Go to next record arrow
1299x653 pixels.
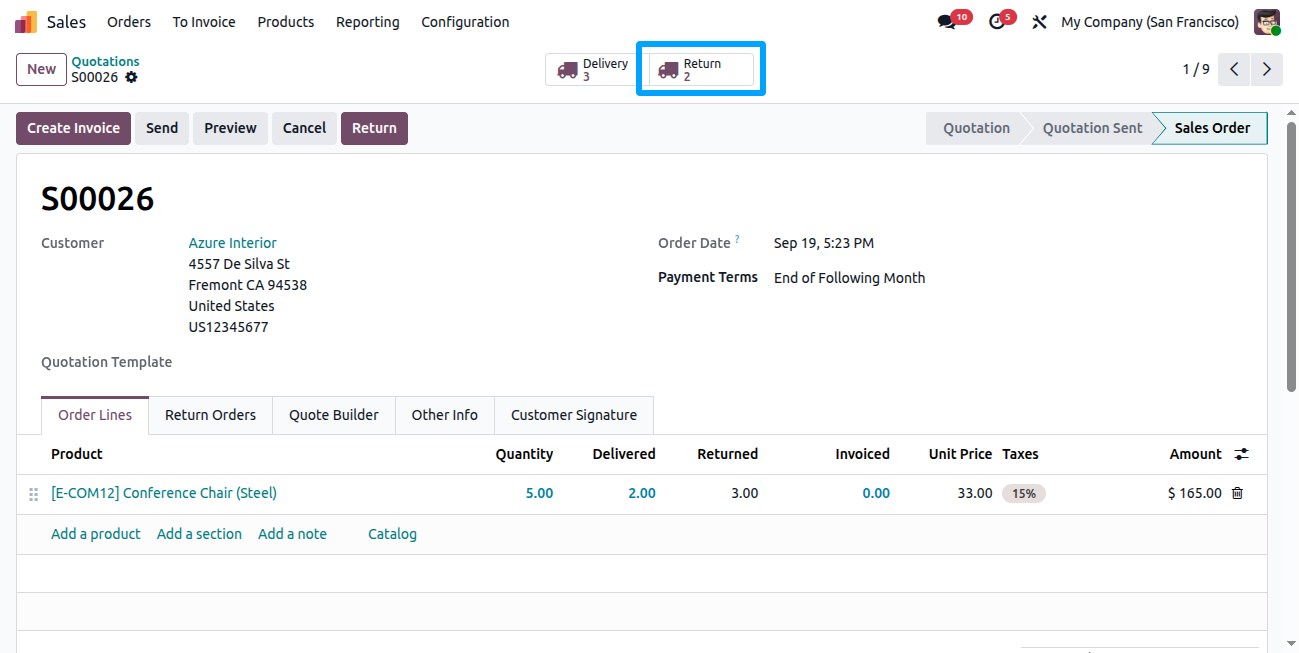[1267, 69]
